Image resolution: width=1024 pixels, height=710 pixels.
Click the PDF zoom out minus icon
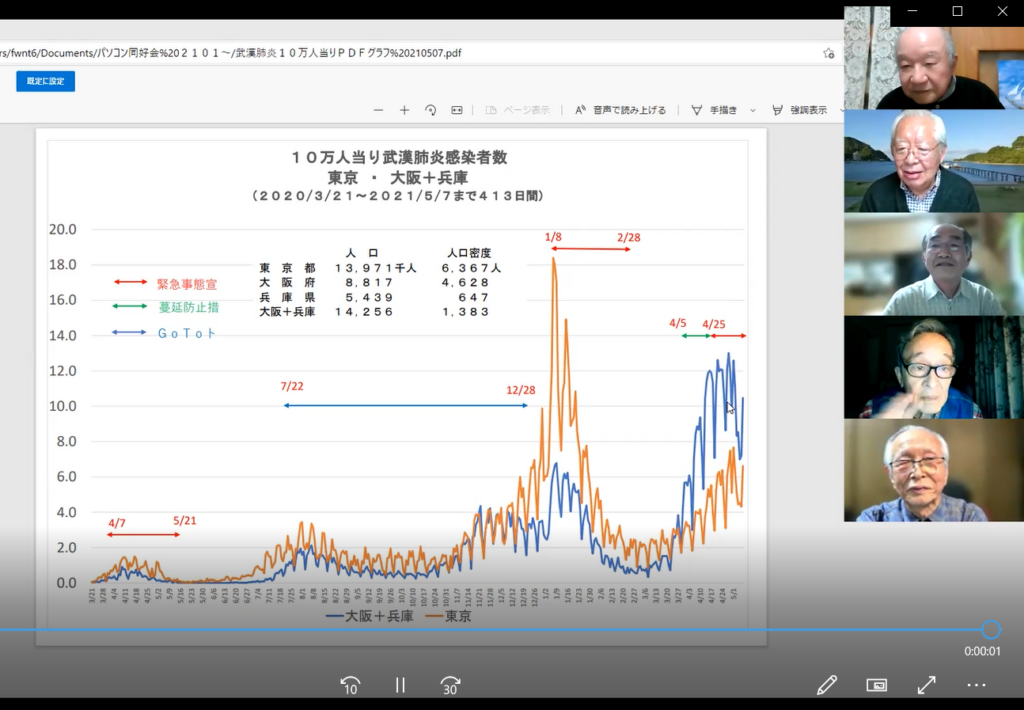(x=378, y=110)
